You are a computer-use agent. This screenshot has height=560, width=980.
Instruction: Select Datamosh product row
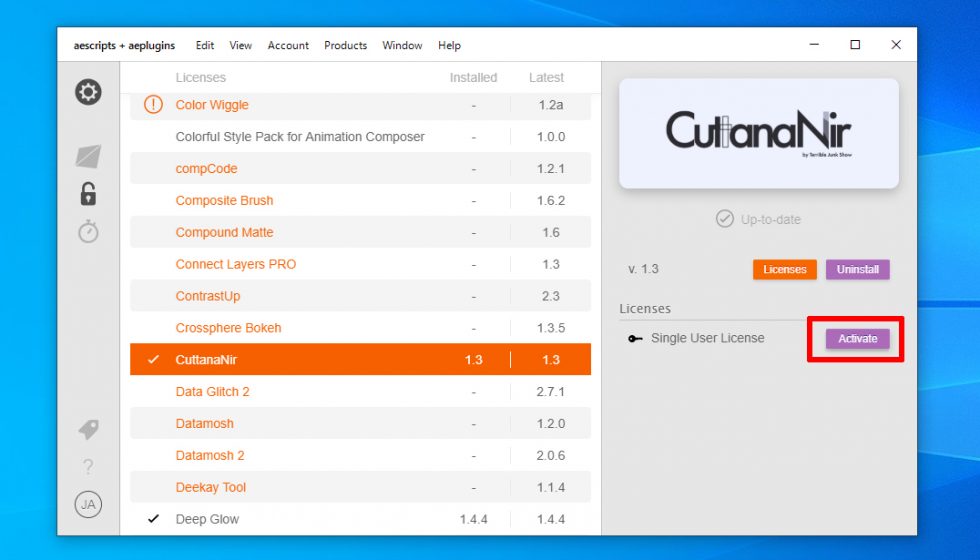tap(360, 423)
